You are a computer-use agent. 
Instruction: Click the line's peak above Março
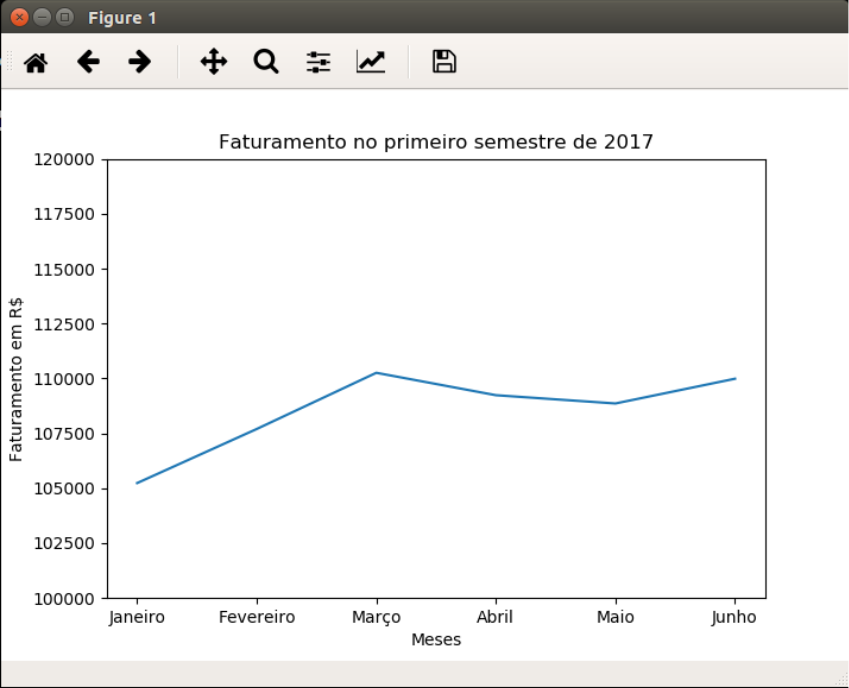pyautogui.click(x=376, y=373)
